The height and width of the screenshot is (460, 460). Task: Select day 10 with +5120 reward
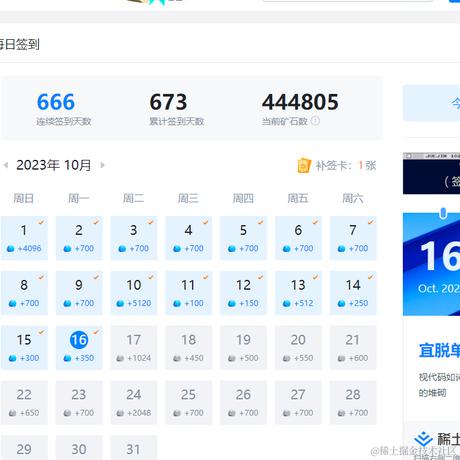tap(134, 293)
